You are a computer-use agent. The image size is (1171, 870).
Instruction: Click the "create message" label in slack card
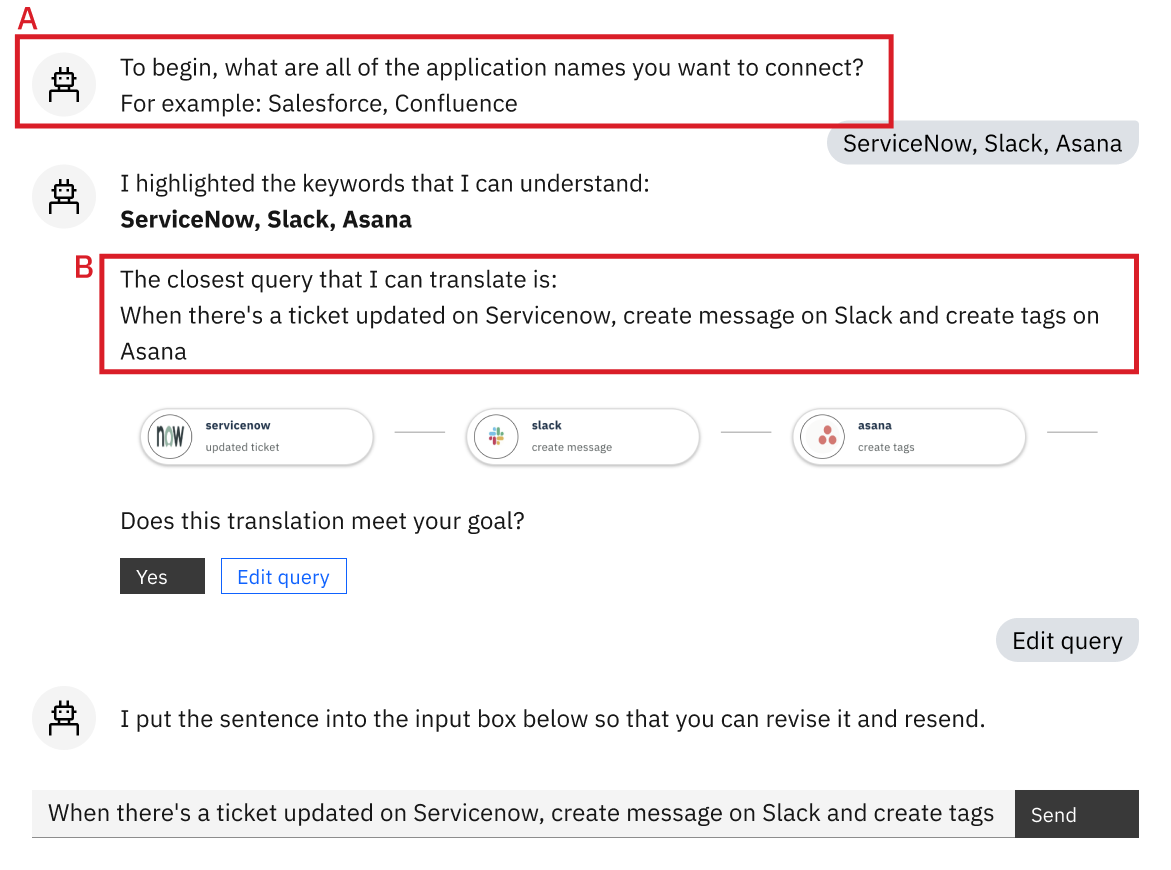[571, 447]
